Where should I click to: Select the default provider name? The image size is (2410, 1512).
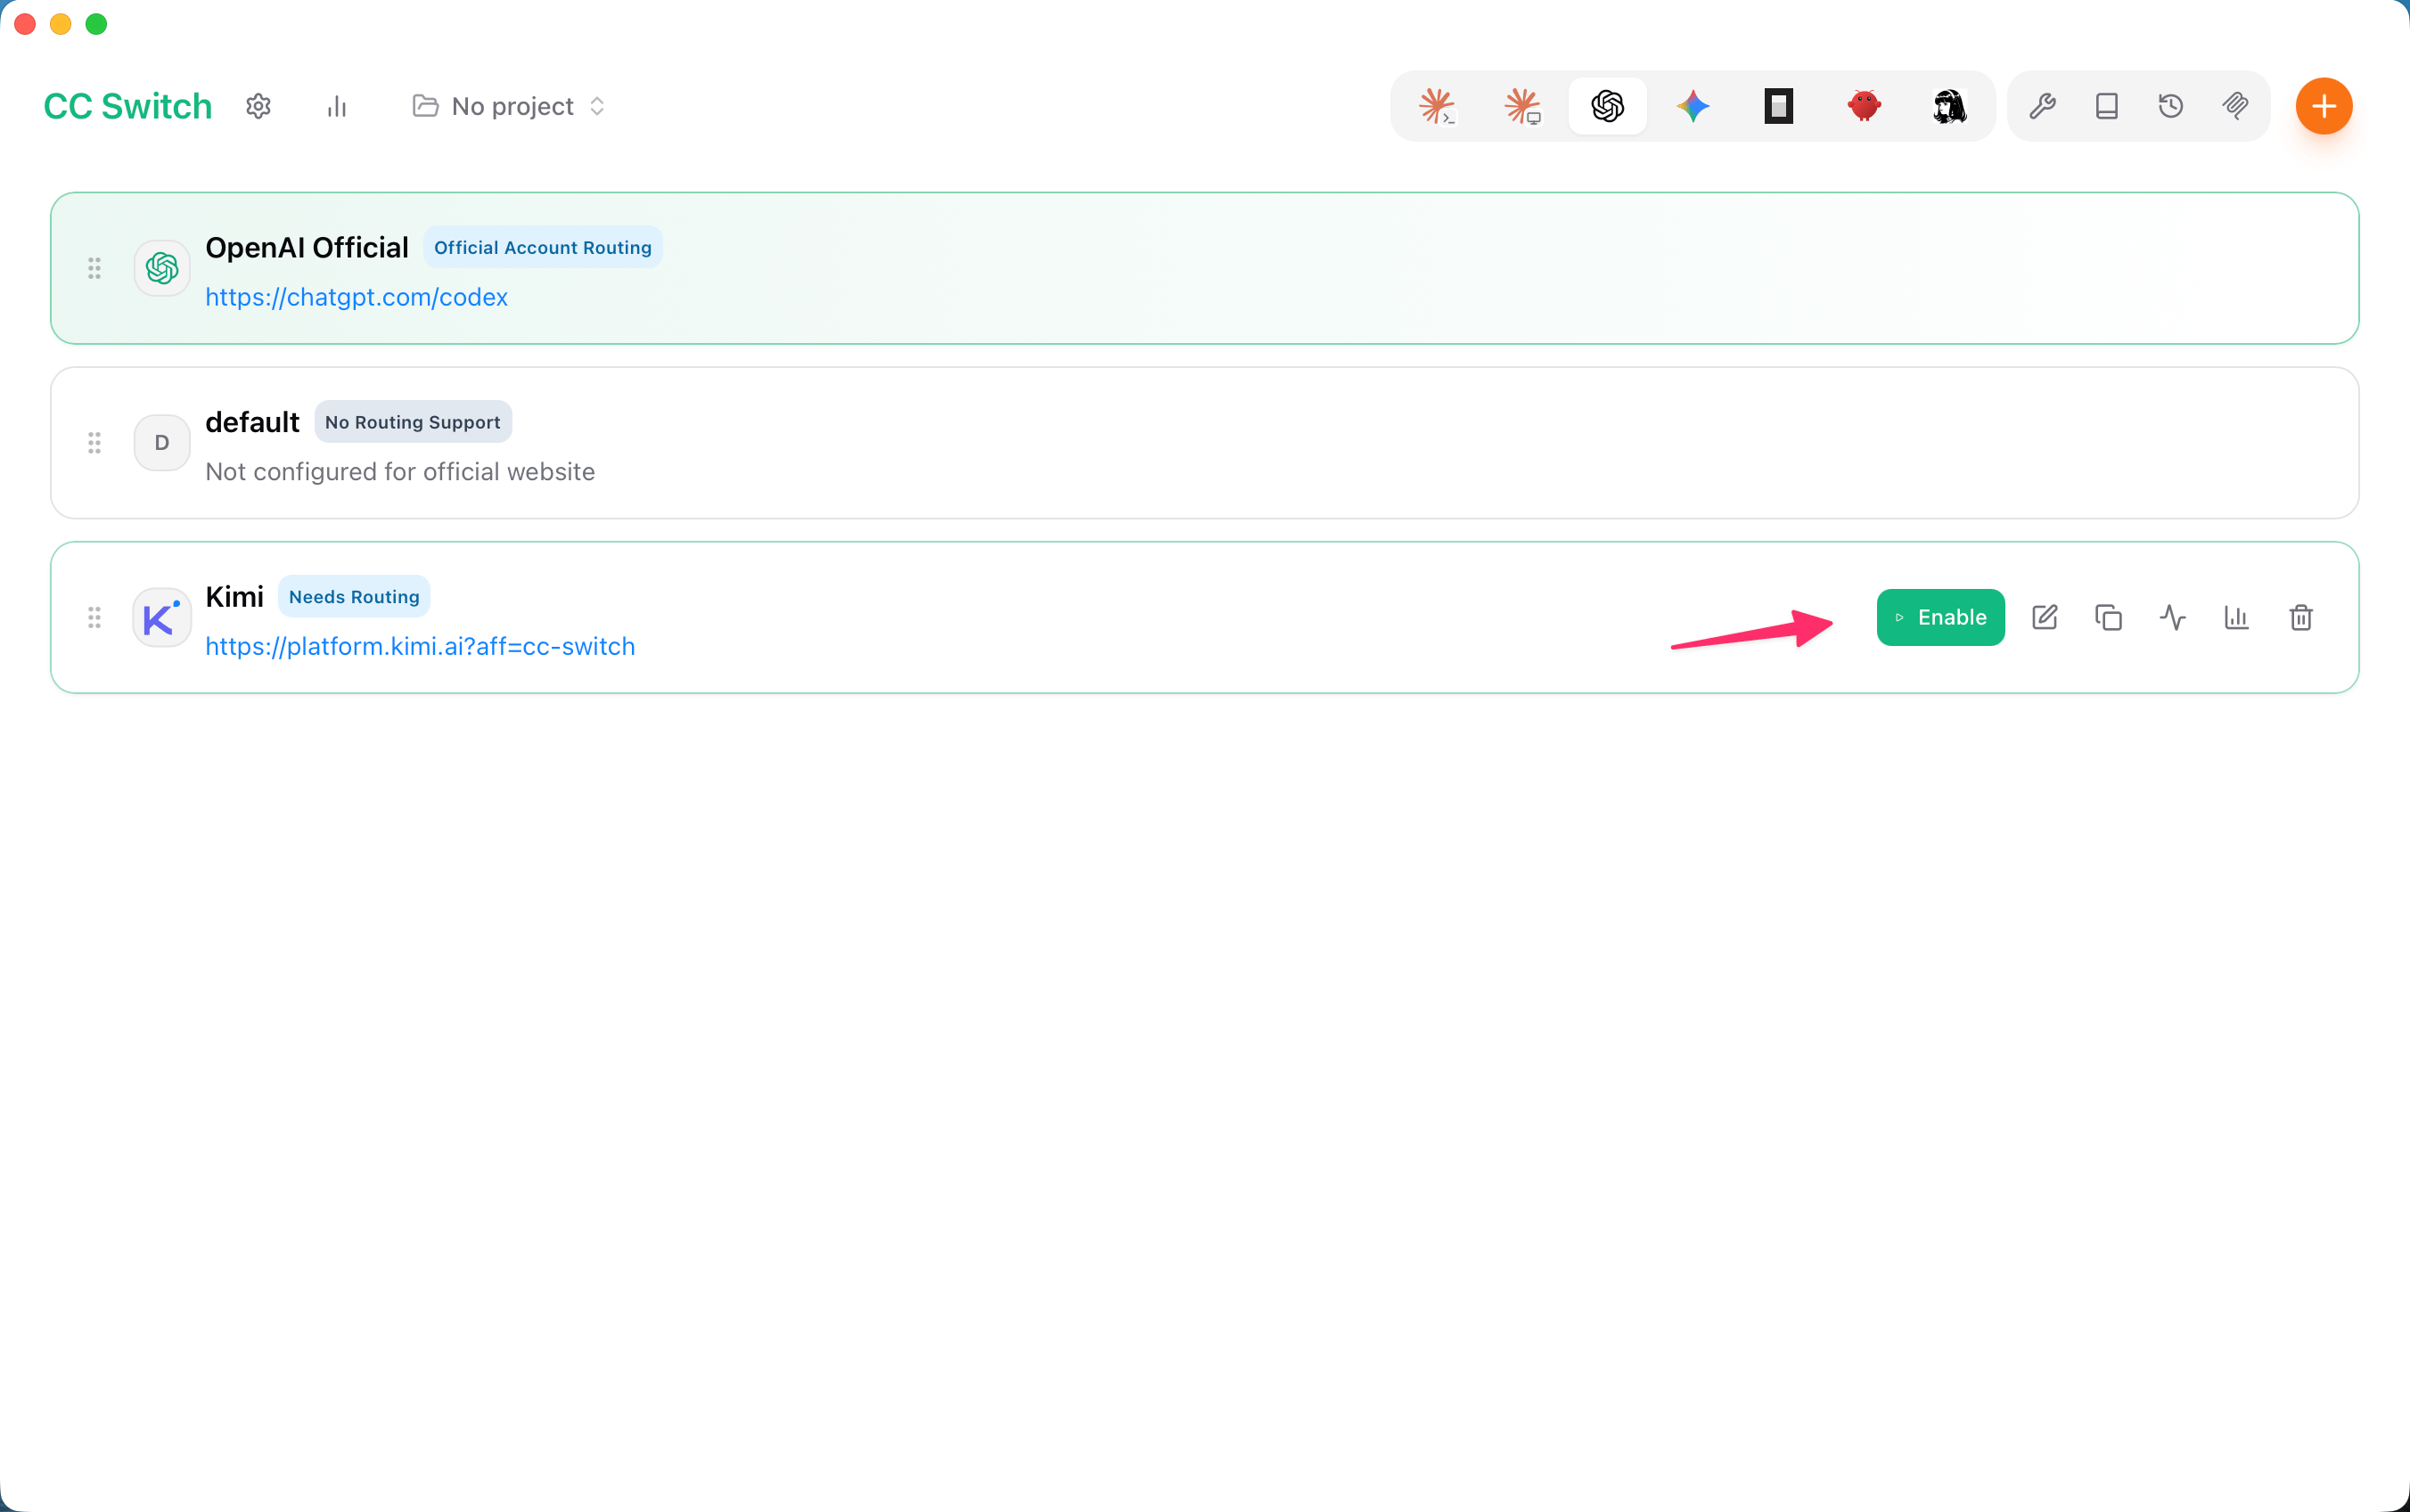tap(252, 422)
